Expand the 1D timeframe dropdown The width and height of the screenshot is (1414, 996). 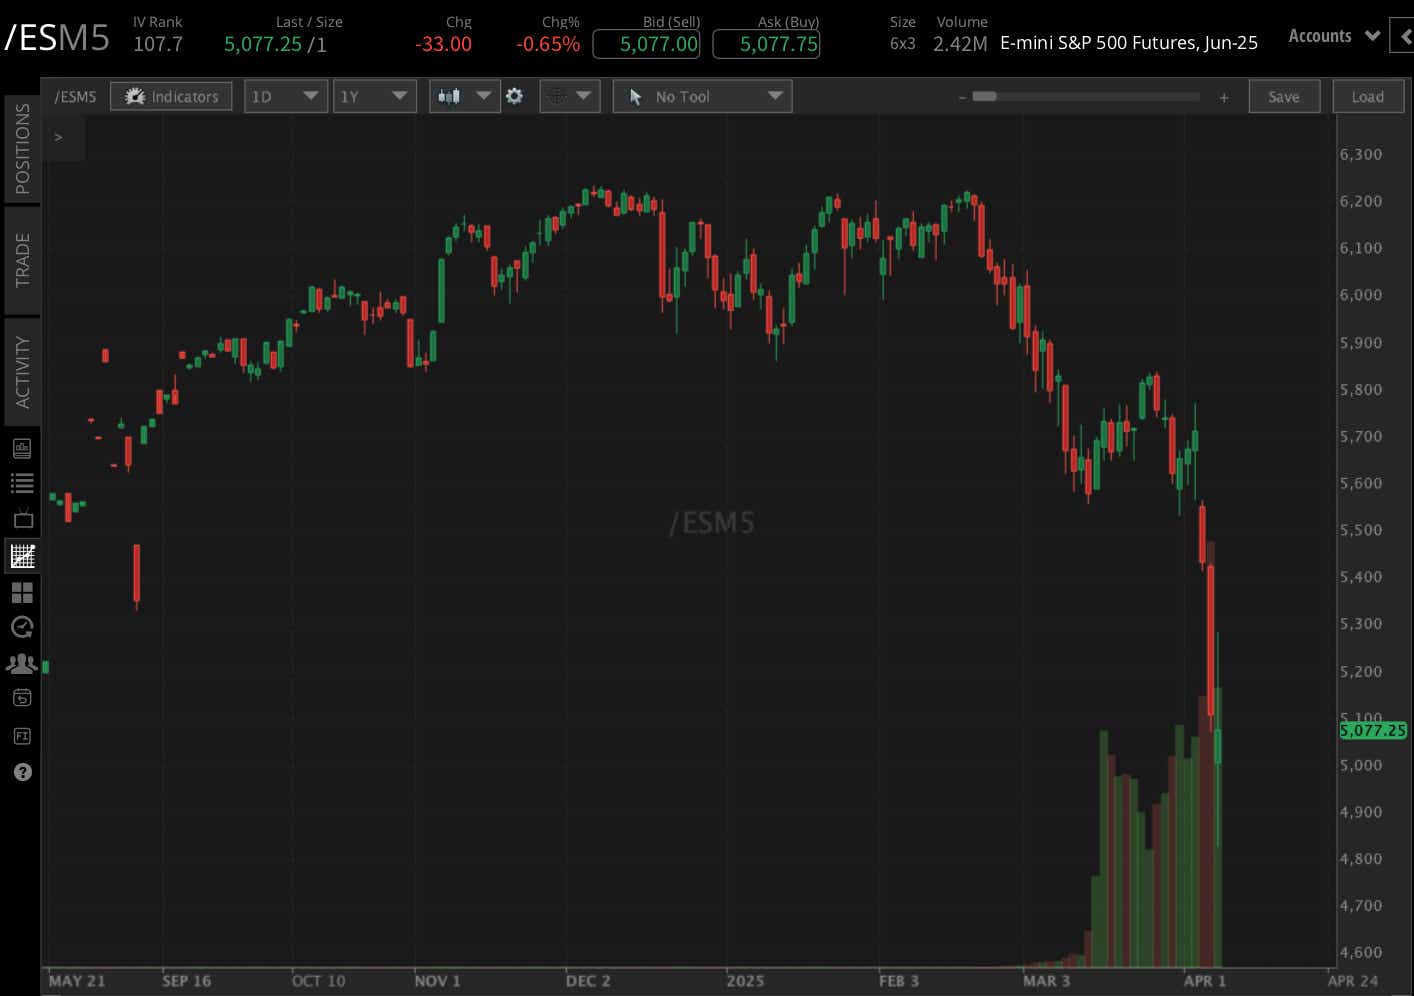click(x=285, y=96)
